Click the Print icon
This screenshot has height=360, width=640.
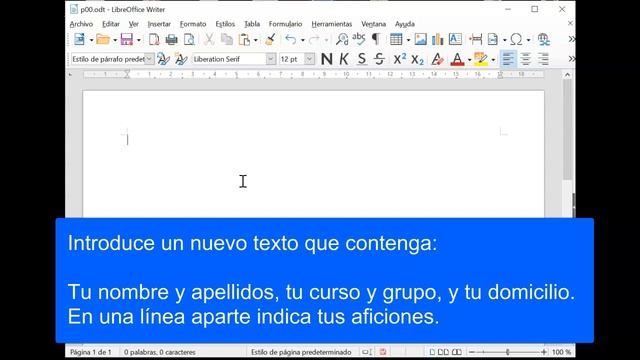point(171,40)
